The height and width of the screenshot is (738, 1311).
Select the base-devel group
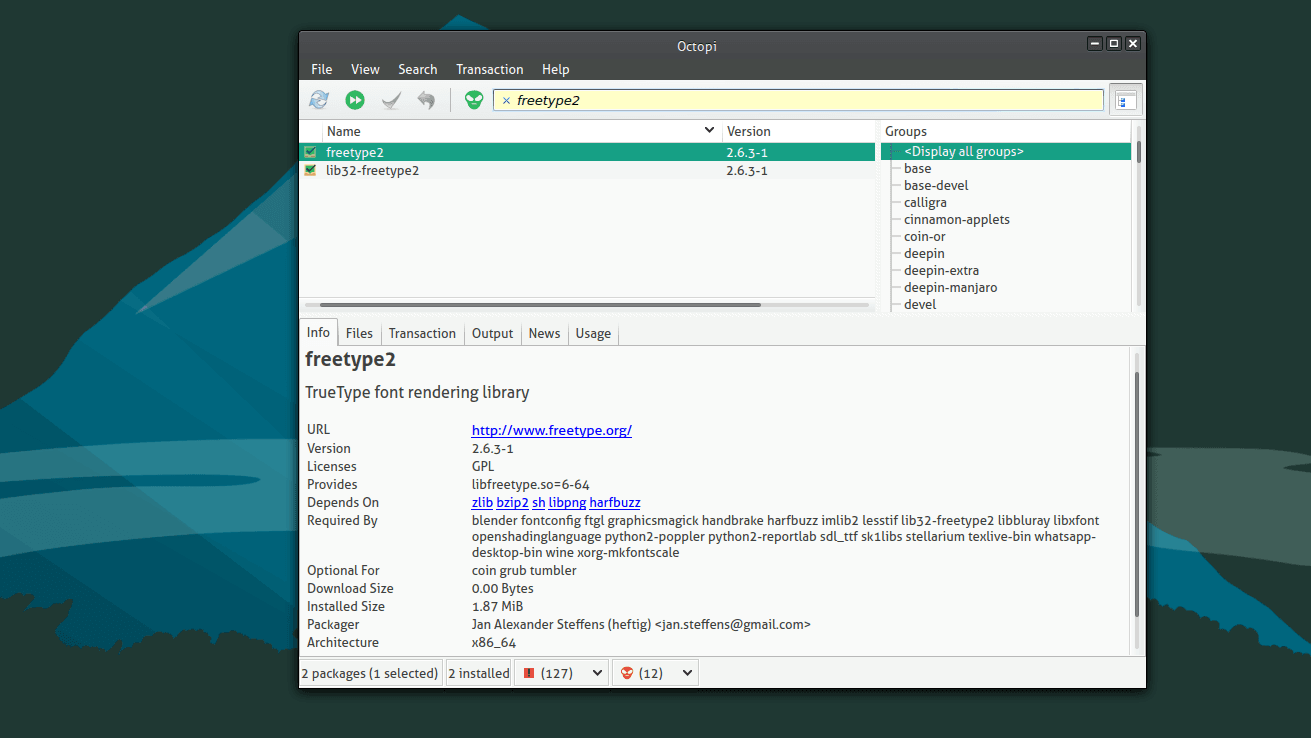[936, 185]
